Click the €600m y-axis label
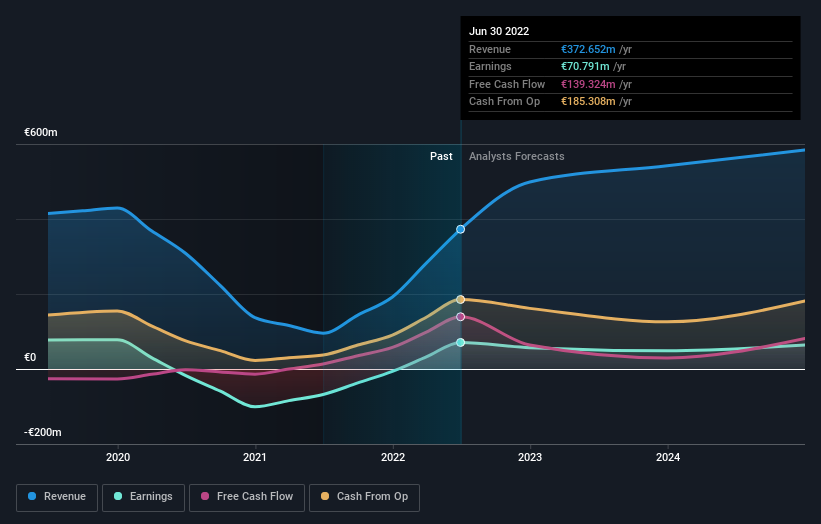Image resolution: width=821 pixels, height=524 pixels. pyautogui.click(x=41, y=132)
